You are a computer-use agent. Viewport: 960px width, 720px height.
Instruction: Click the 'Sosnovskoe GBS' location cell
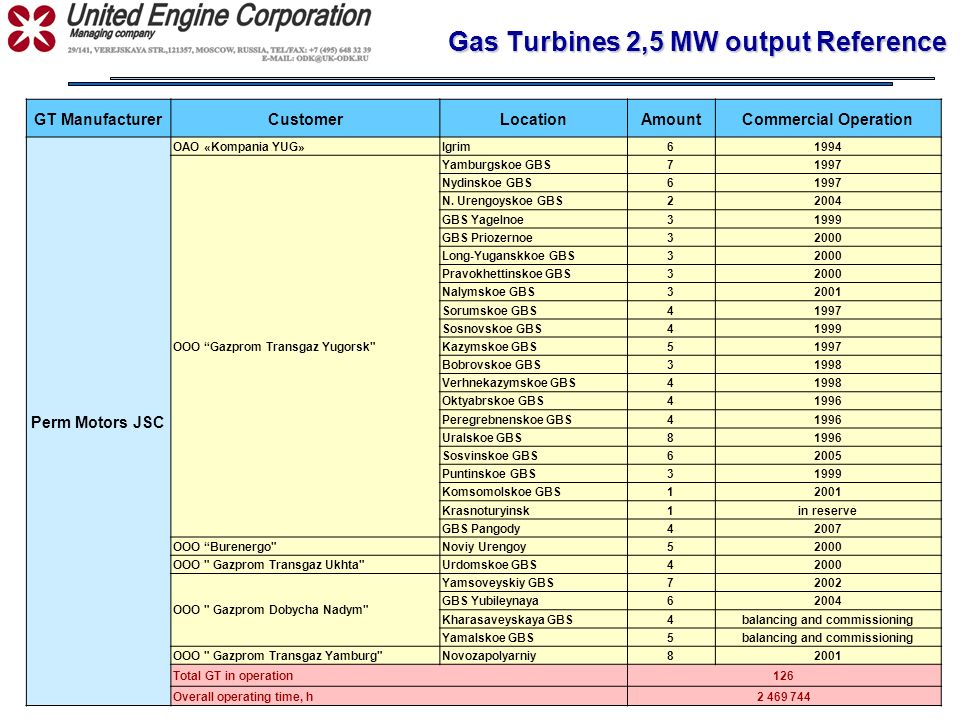tap(533, 328)
